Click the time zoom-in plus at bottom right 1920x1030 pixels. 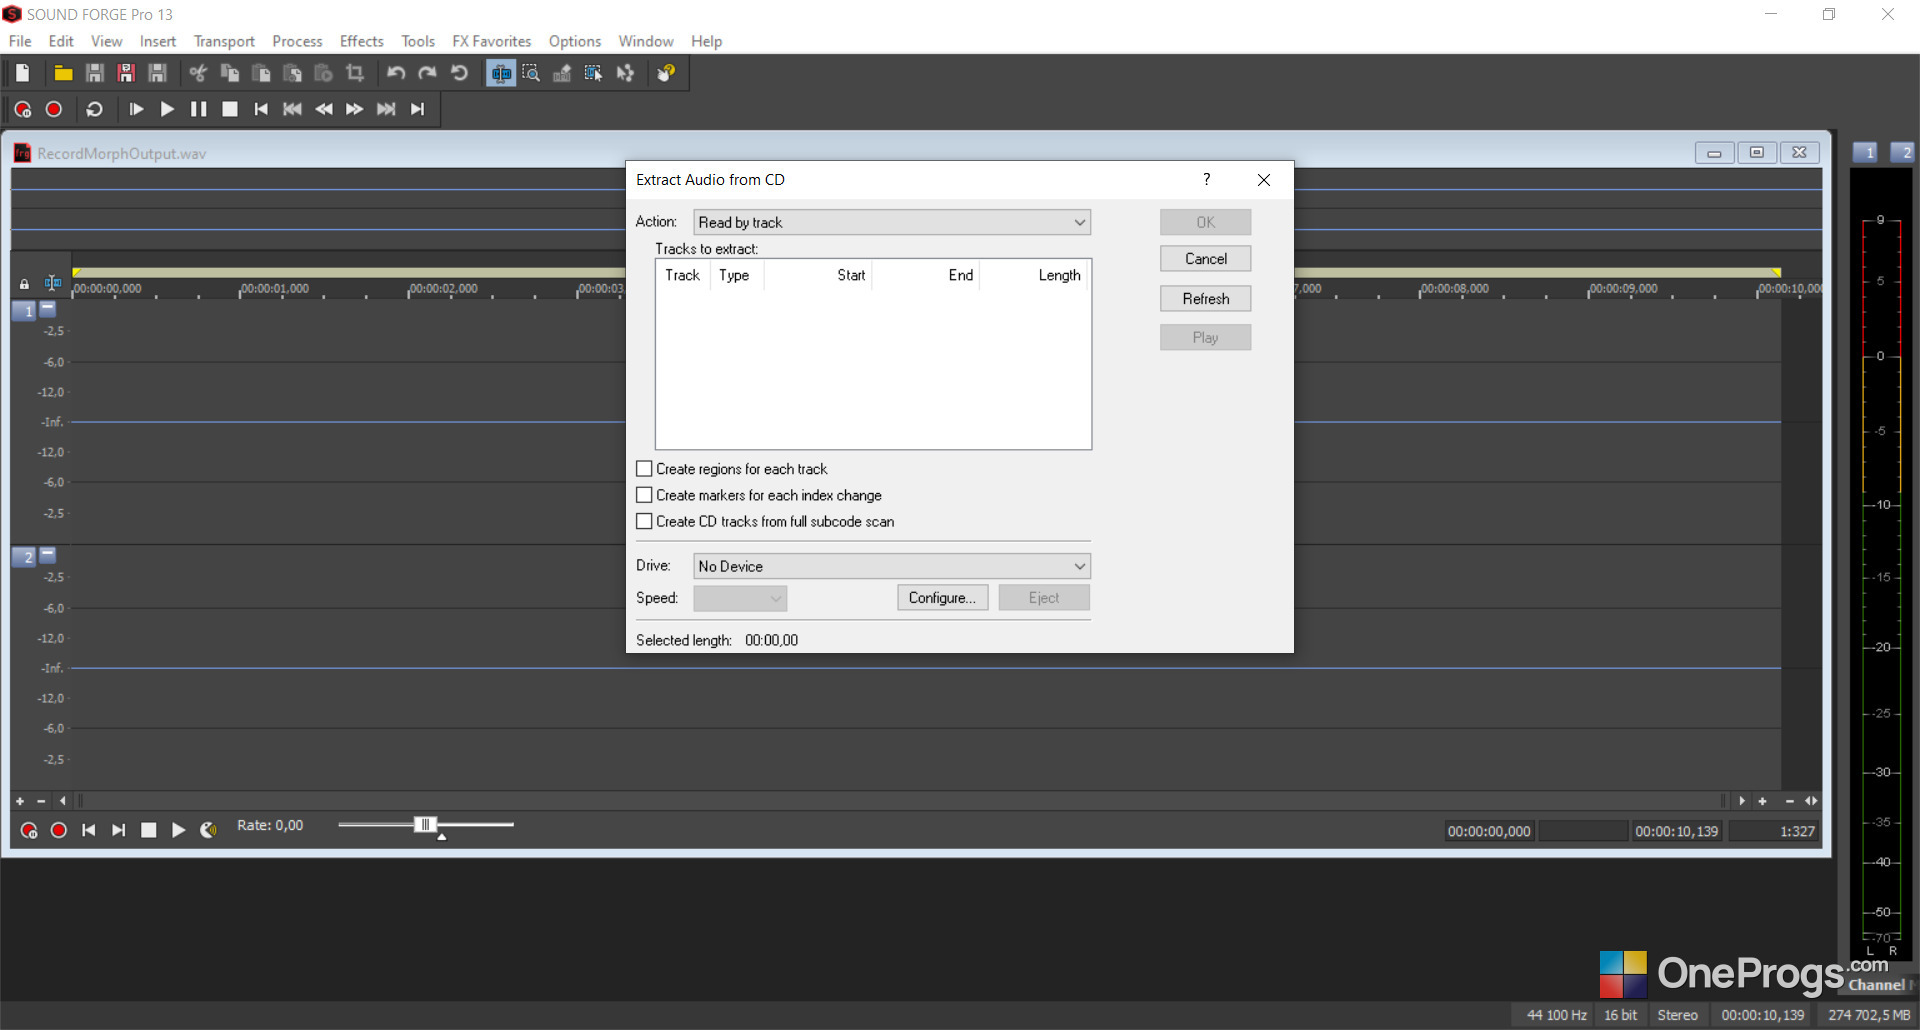[x=1762, y=801]
